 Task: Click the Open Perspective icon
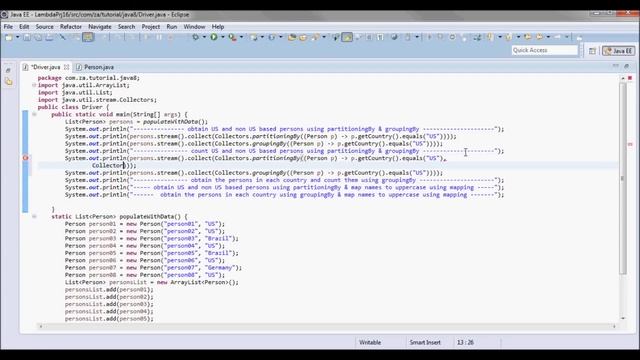coord(592,51)
